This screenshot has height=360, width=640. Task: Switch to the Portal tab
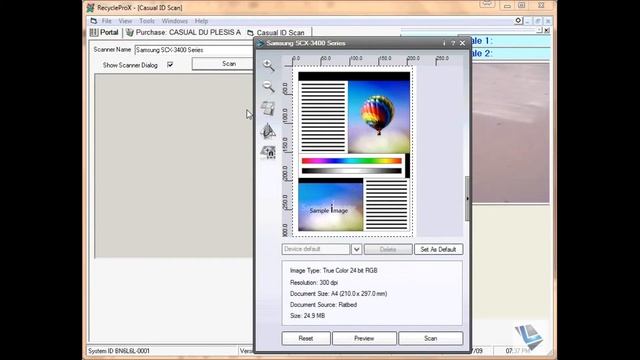tap(104, 32)
